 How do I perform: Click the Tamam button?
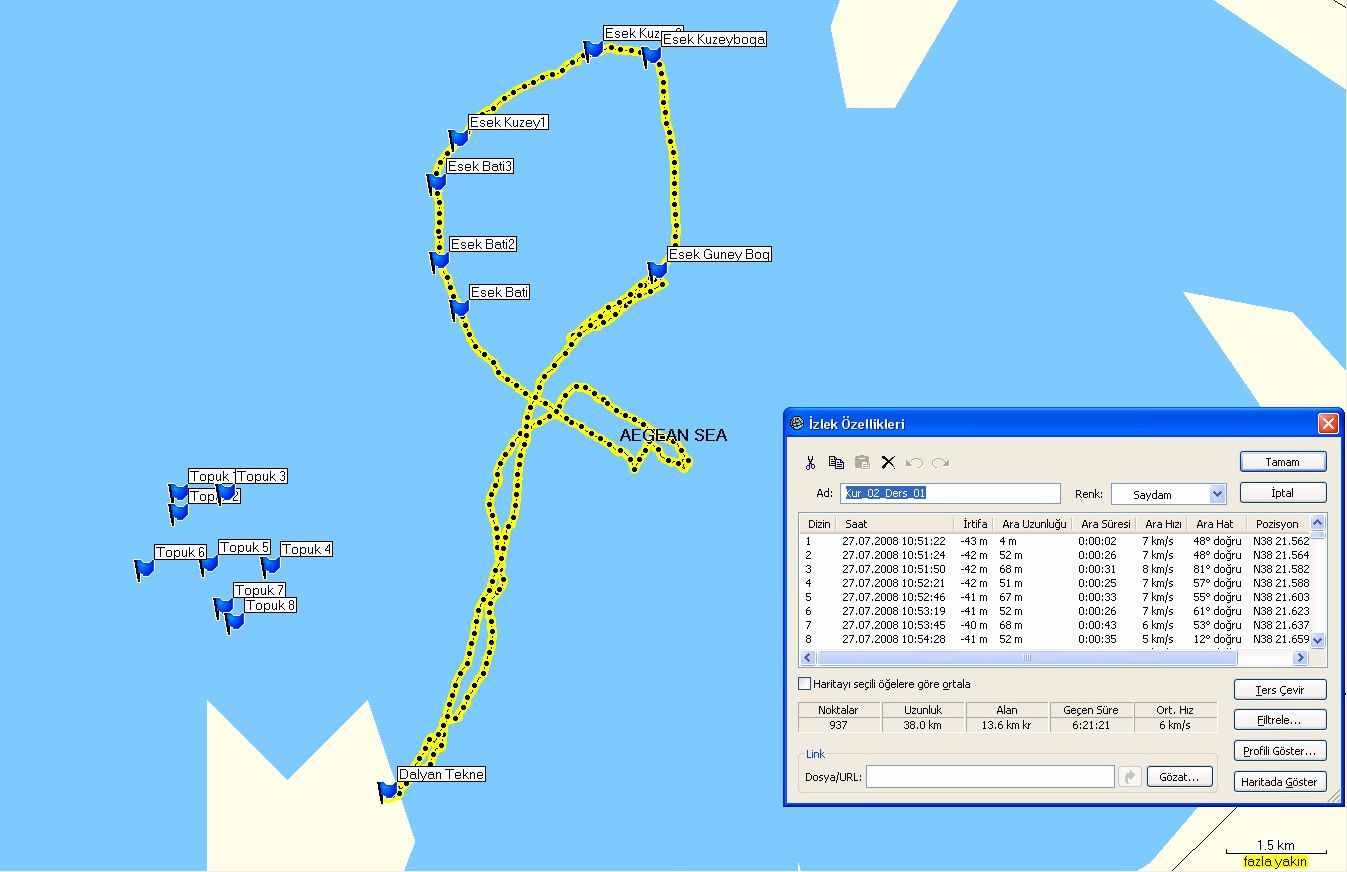point(1283,462)
